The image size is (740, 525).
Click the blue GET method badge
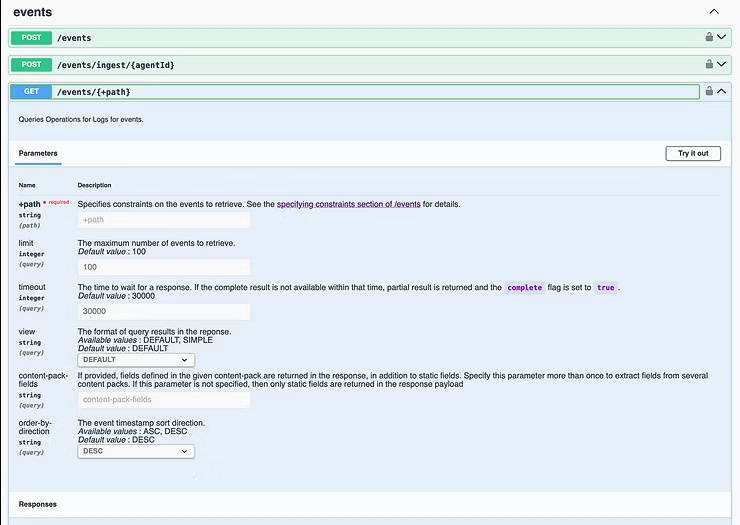pyautogui.click(x=31, y=92)
